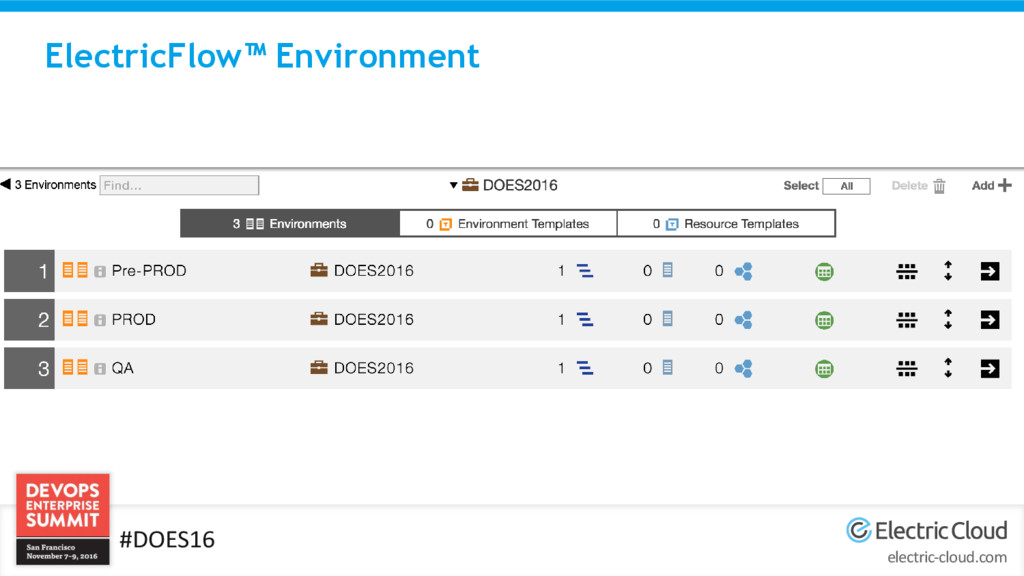1024x576 pixels.
Task: Click the grid inventory icon for Pre-PROD
Action: click(906, 271)
